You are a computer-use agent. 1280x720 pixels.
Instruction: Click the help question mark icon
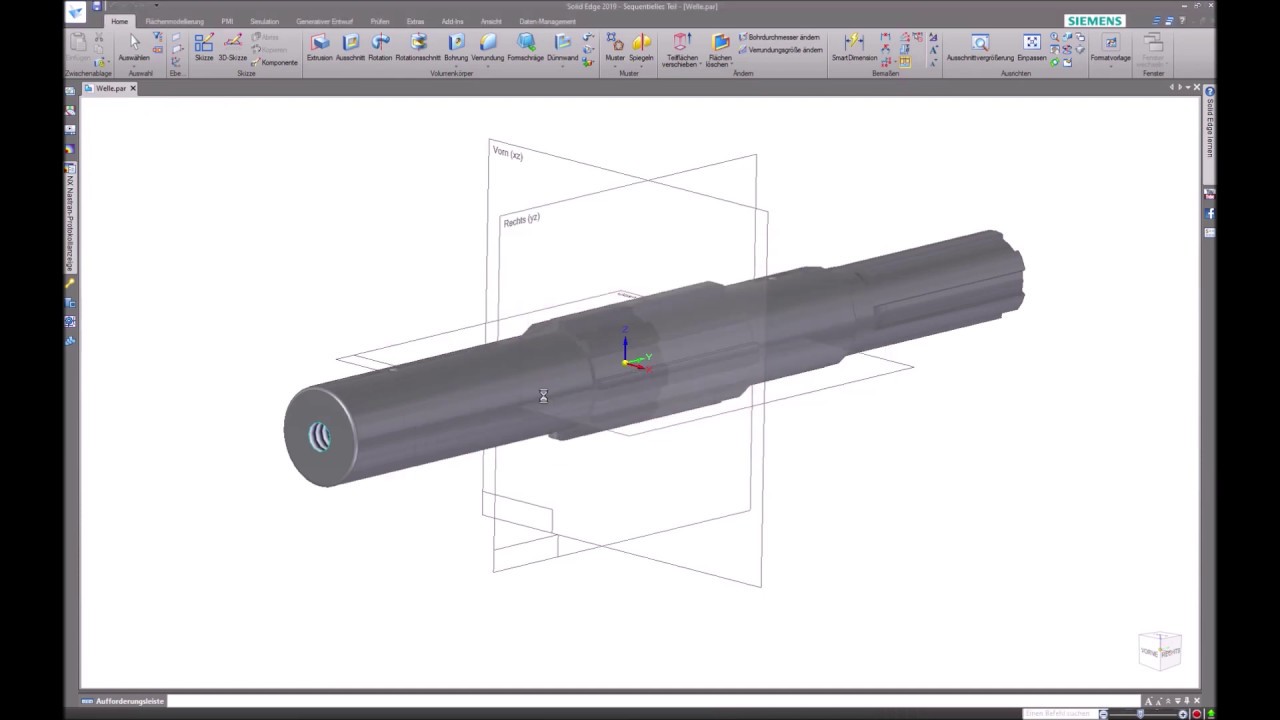(1182, 20)
